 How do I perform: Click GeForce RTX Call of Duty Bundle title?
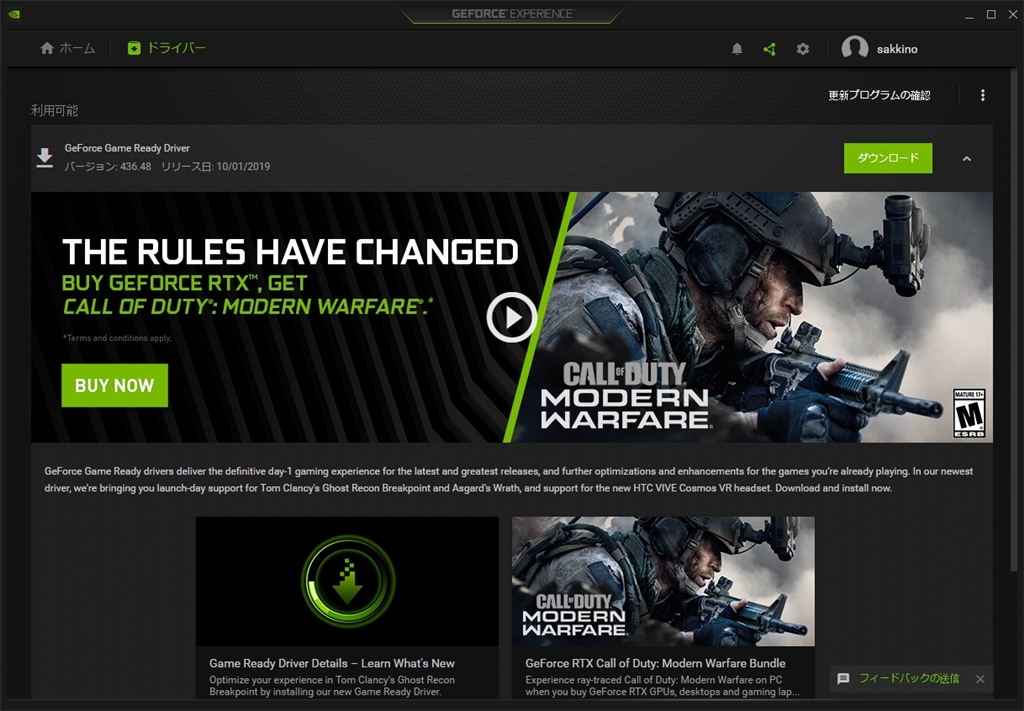[x=655, y=663]
